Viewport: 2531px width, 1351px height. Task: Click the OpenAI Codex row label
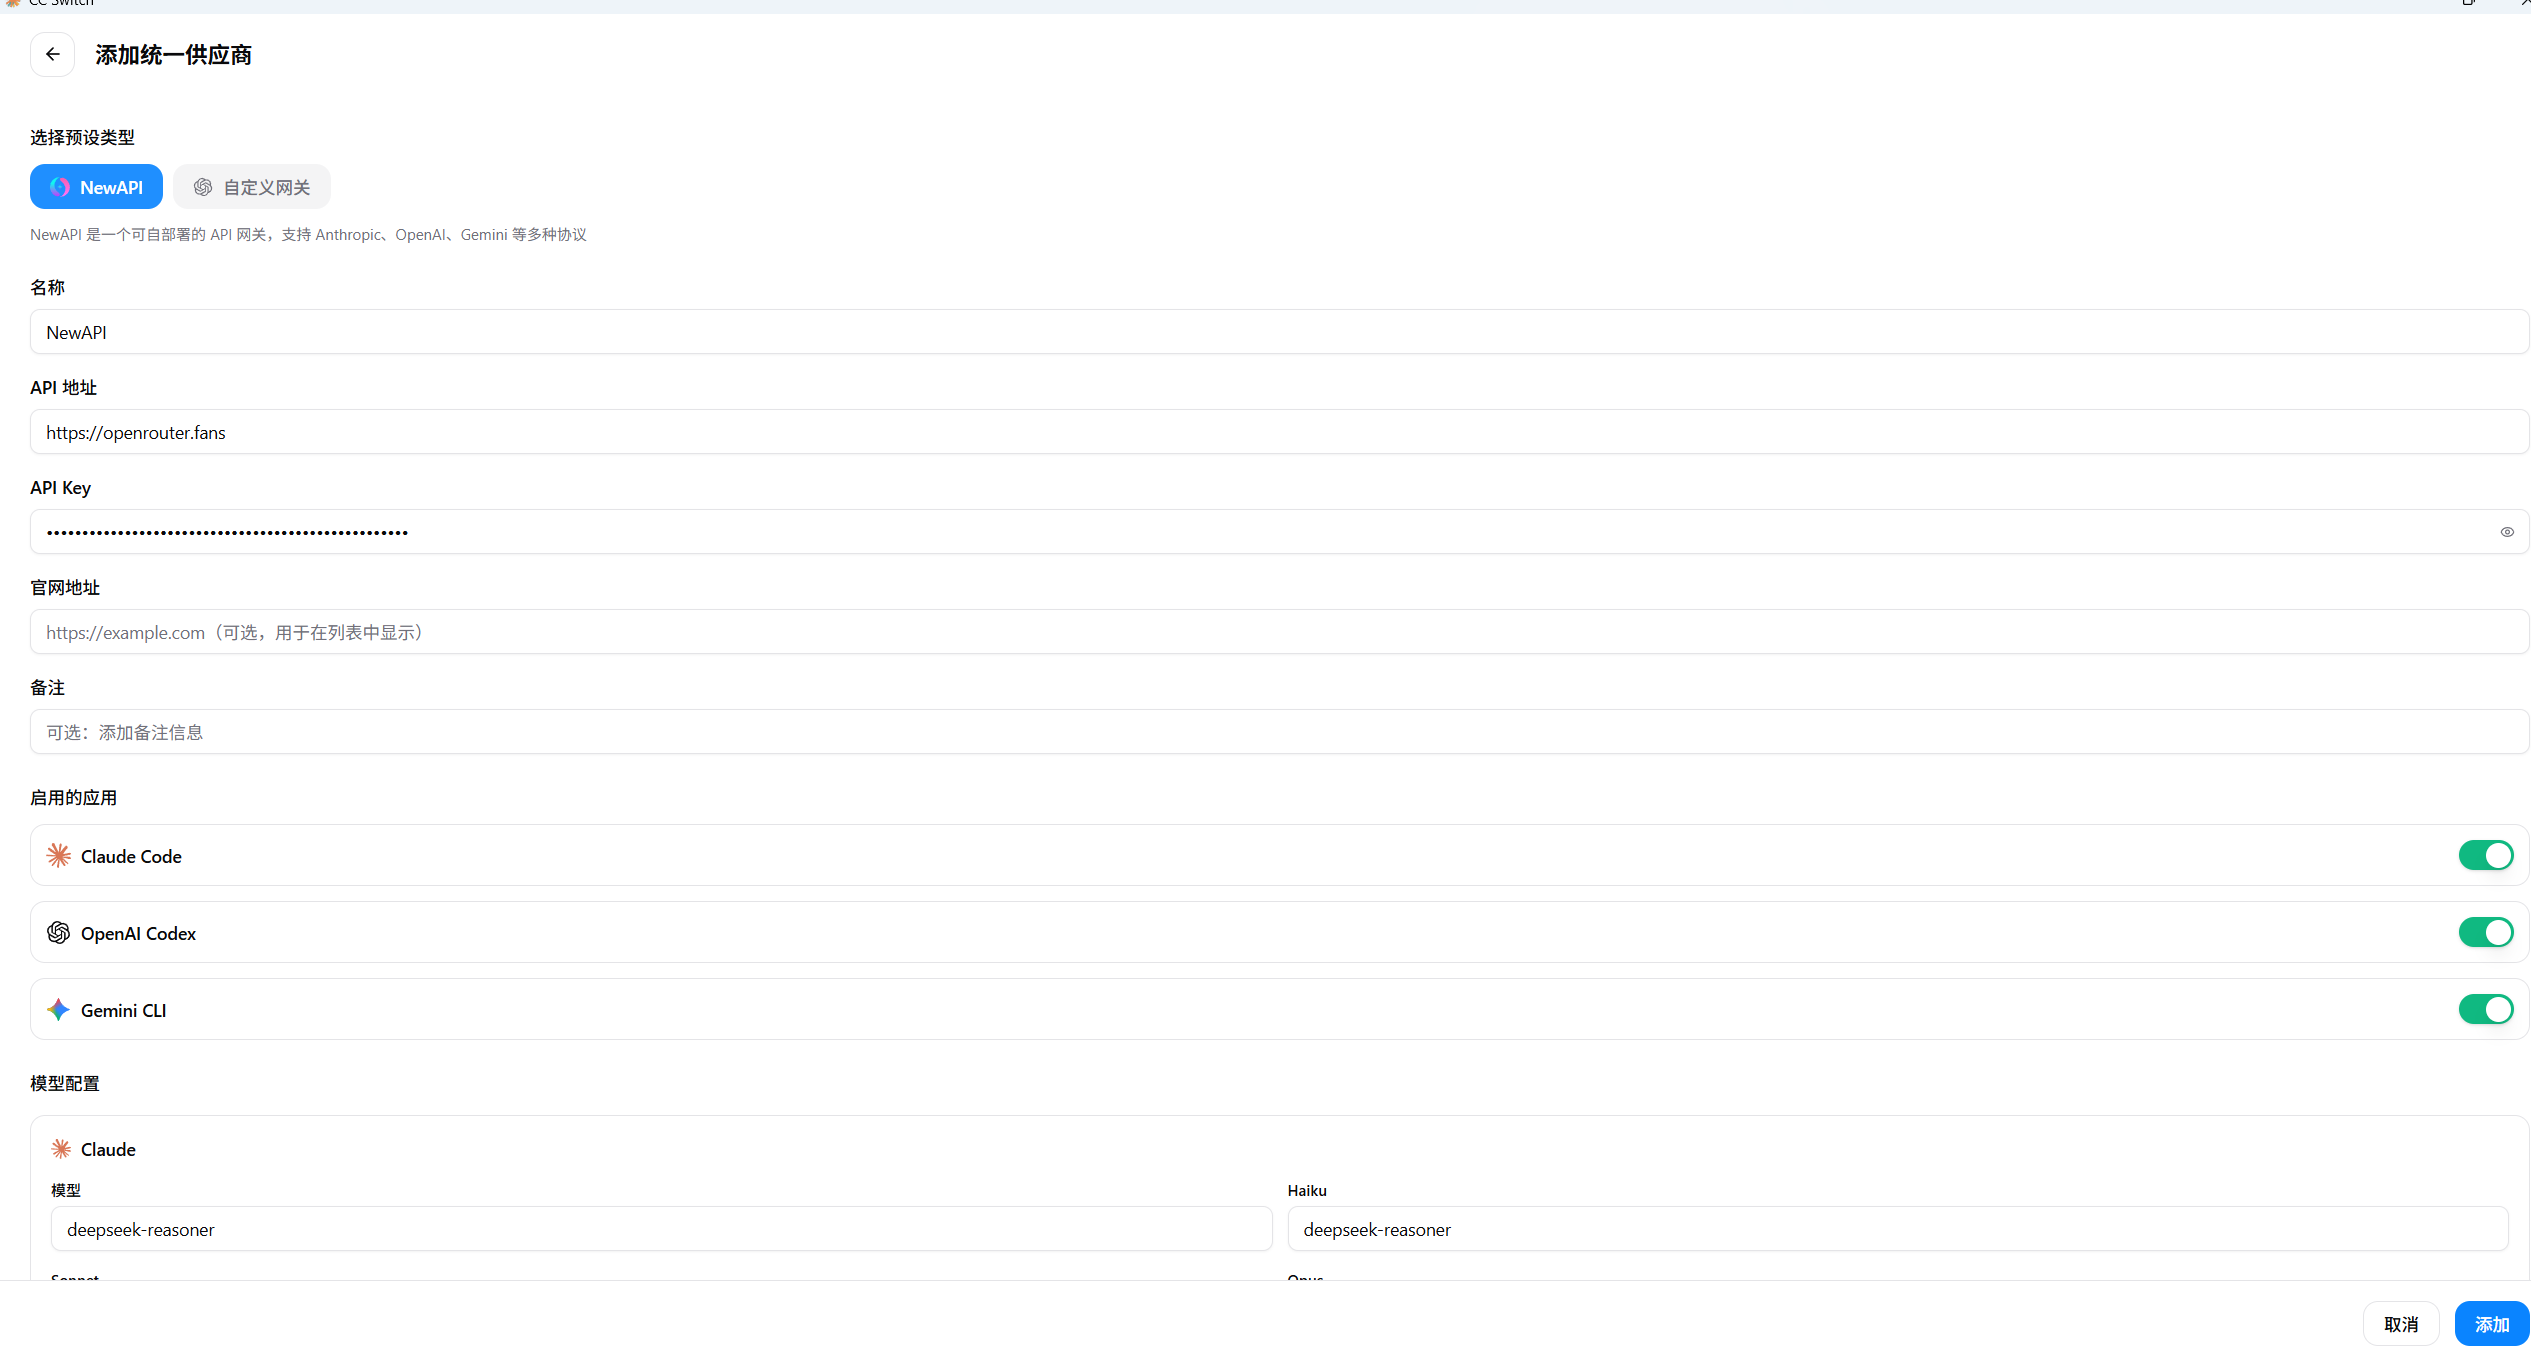138,934
